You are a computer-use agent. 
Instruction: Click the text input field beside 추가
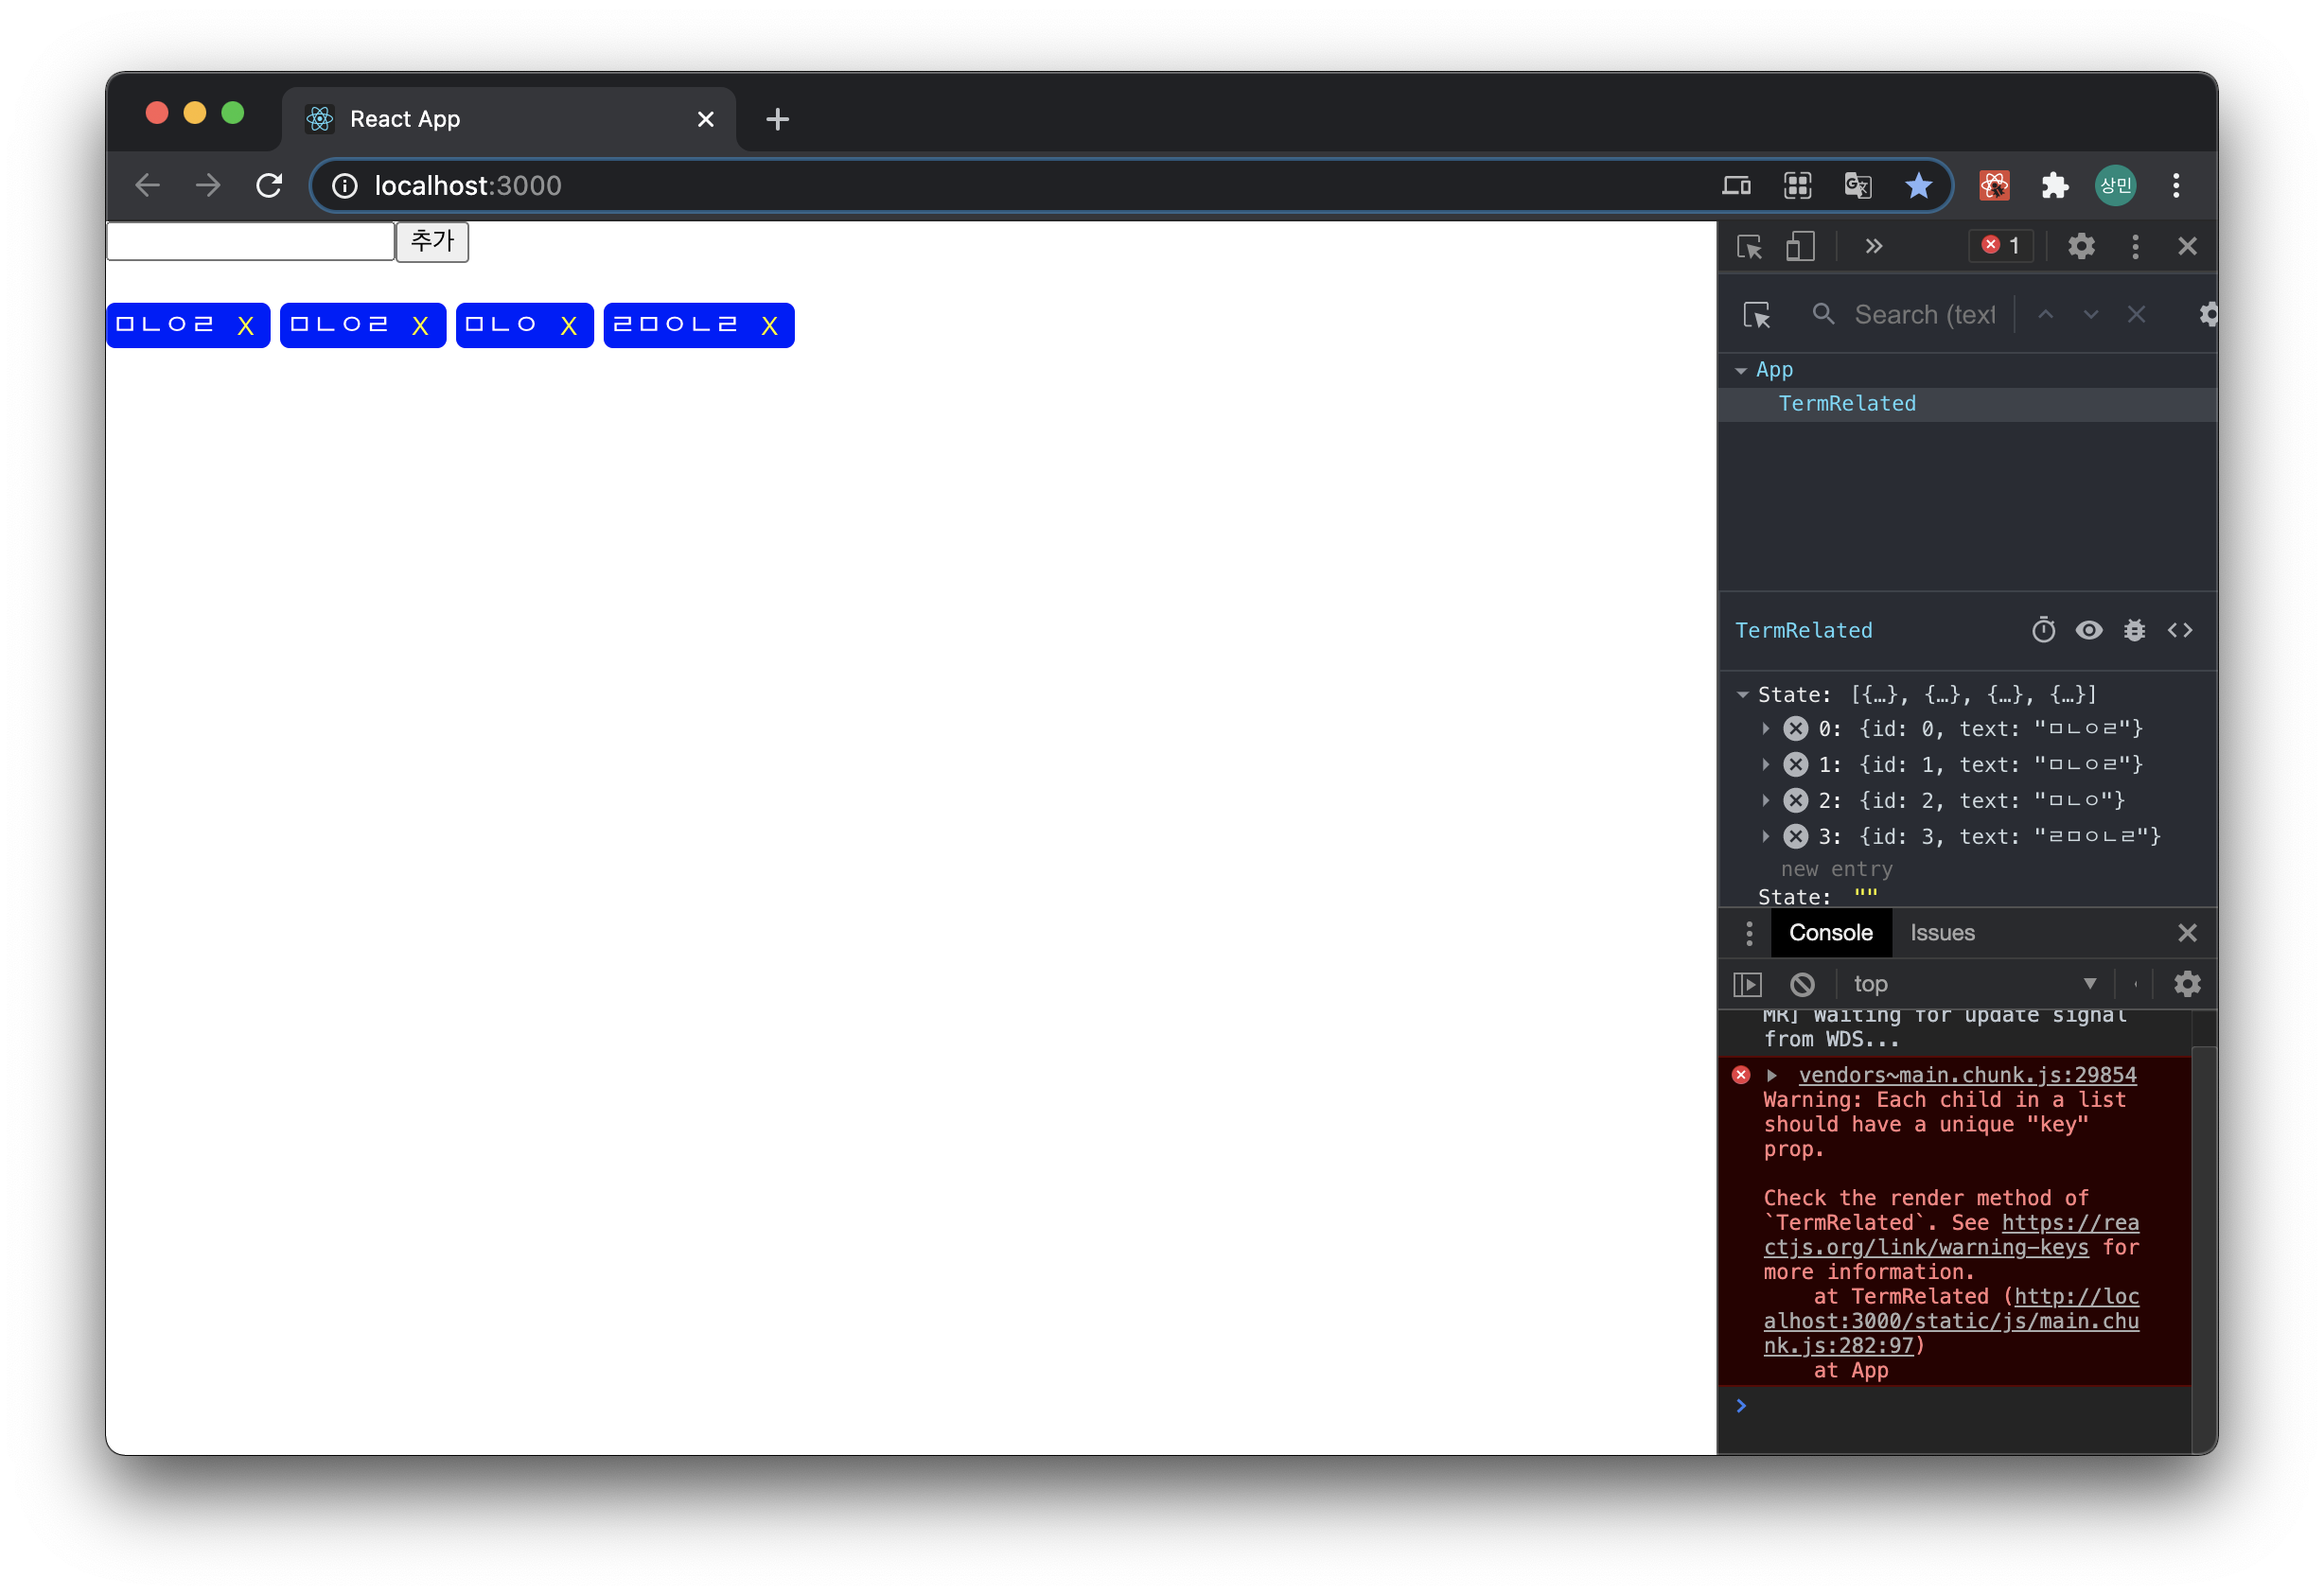(250, 241)
